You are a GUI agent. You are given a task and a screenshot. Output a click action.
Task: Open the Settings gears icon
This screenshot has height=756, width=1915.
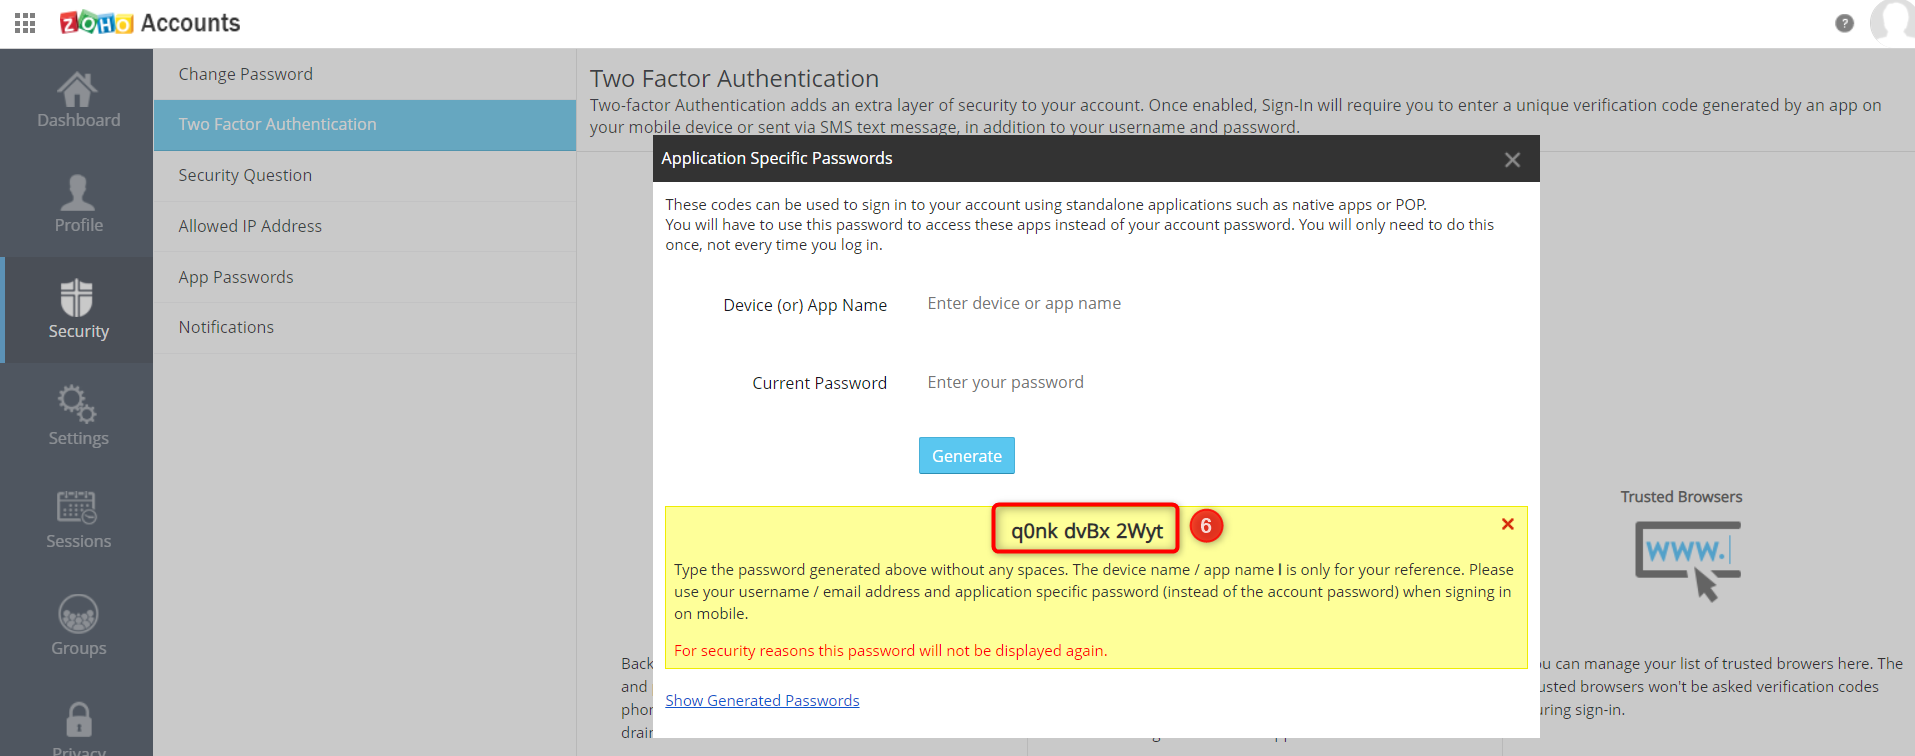click(77, 404)
